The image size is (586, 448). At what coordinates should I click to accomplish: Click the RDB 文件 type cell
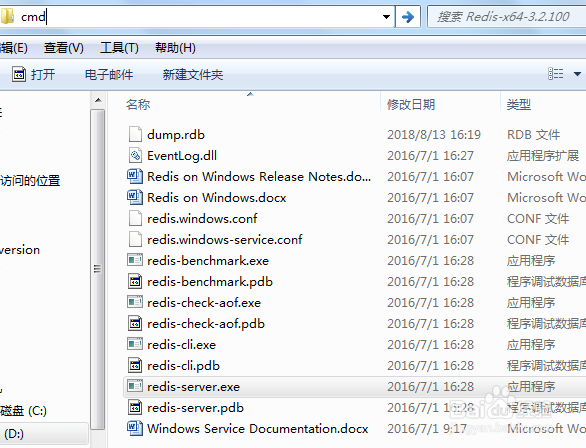coord(533,135)
